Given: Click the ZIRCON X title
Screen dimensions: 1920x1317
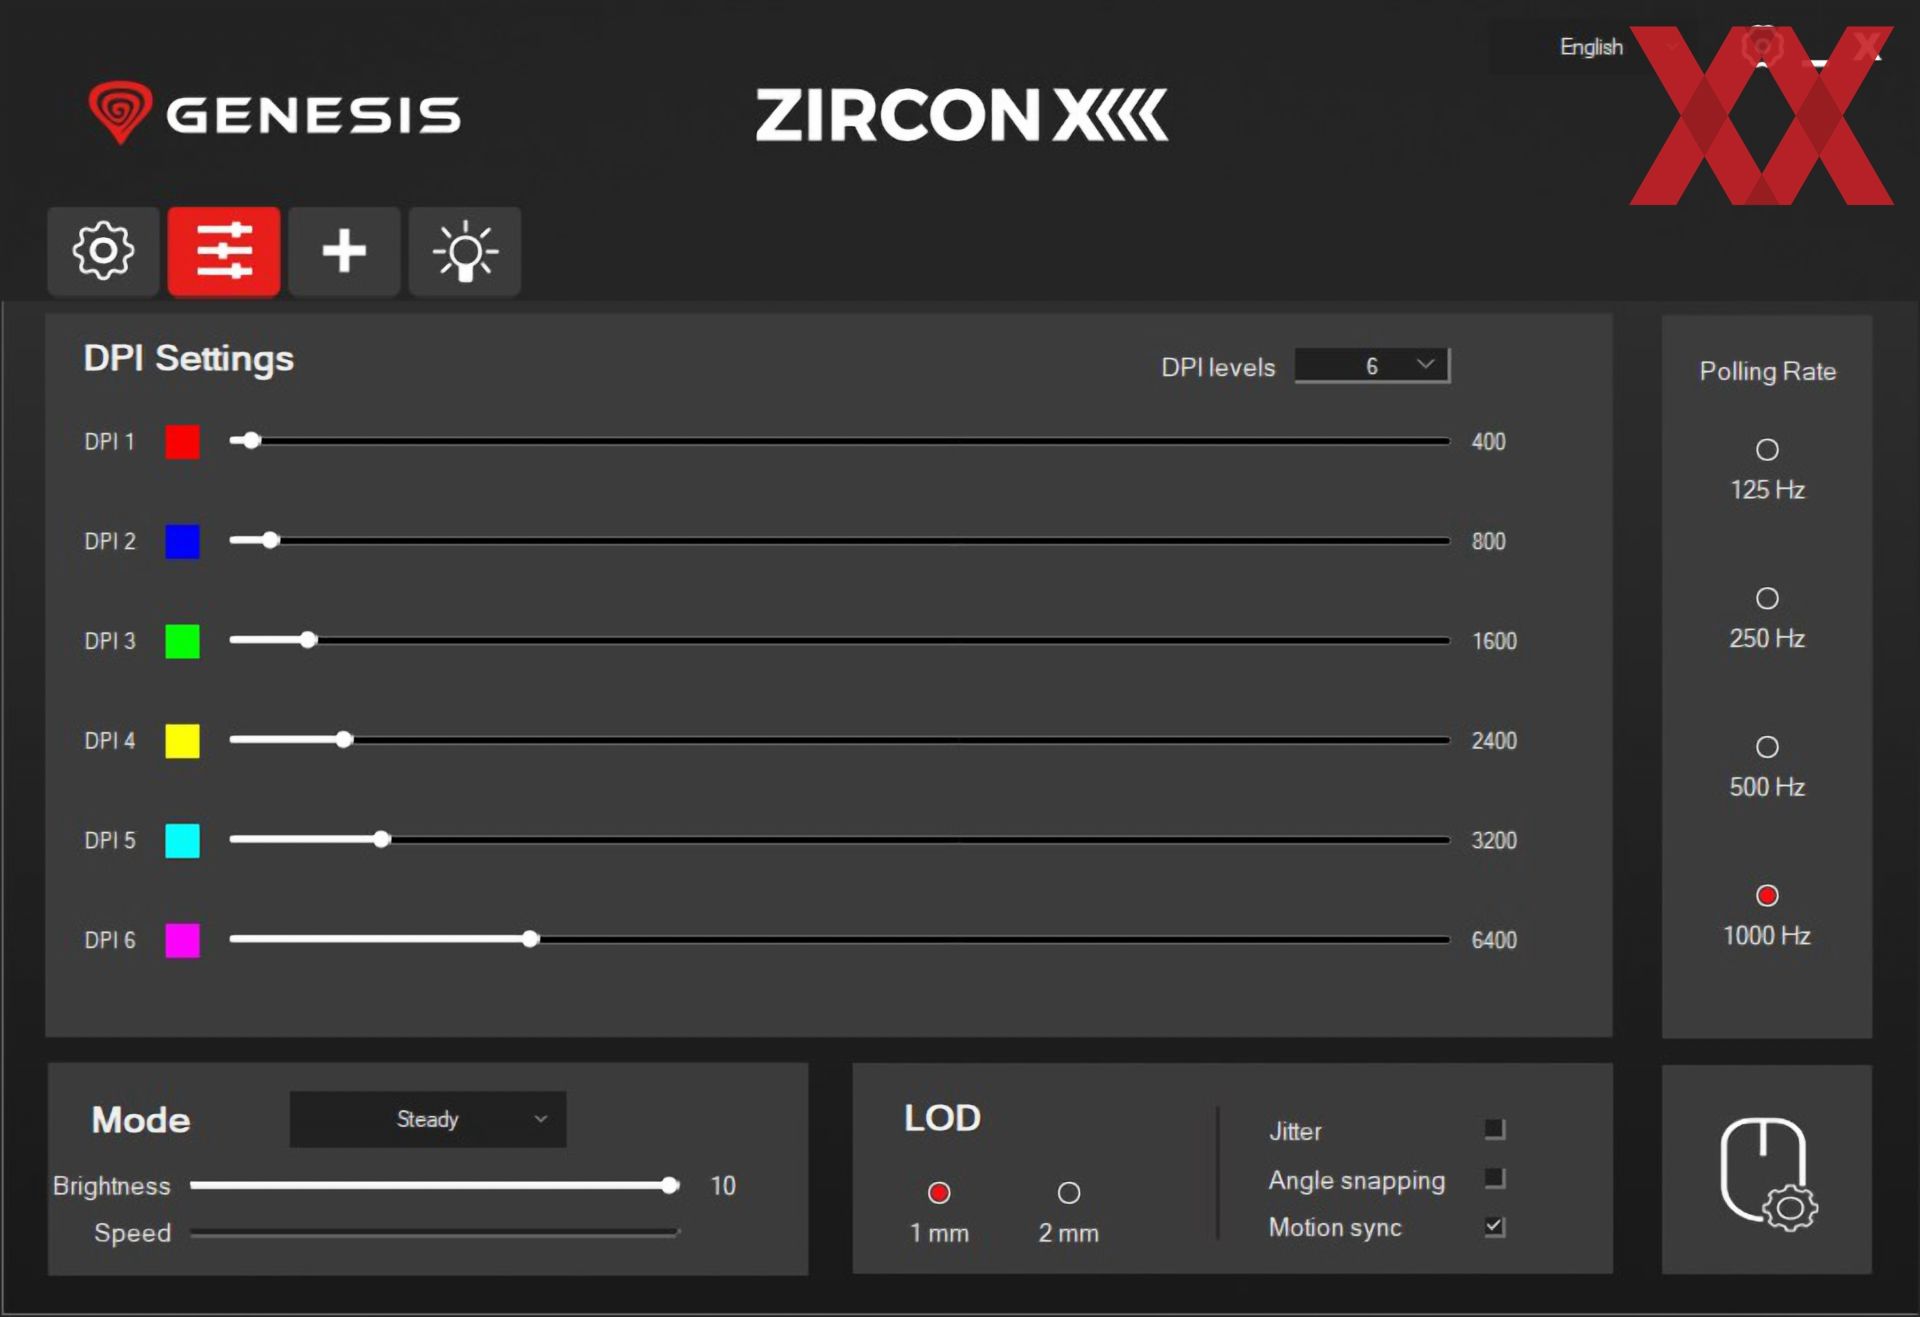Looking at the screenshot, I should point(961,115).
